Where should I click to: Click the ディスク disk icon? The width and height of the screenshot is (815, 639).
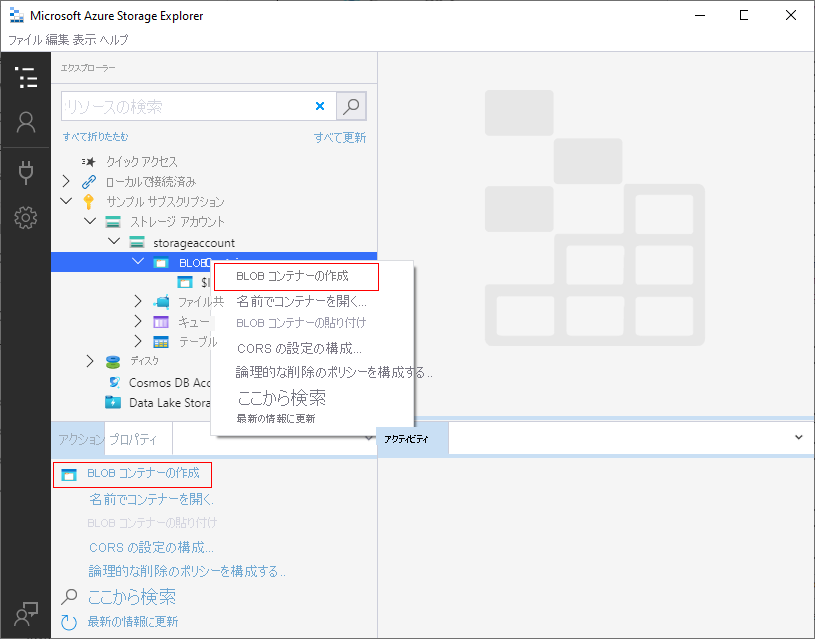tap(113, 361)
